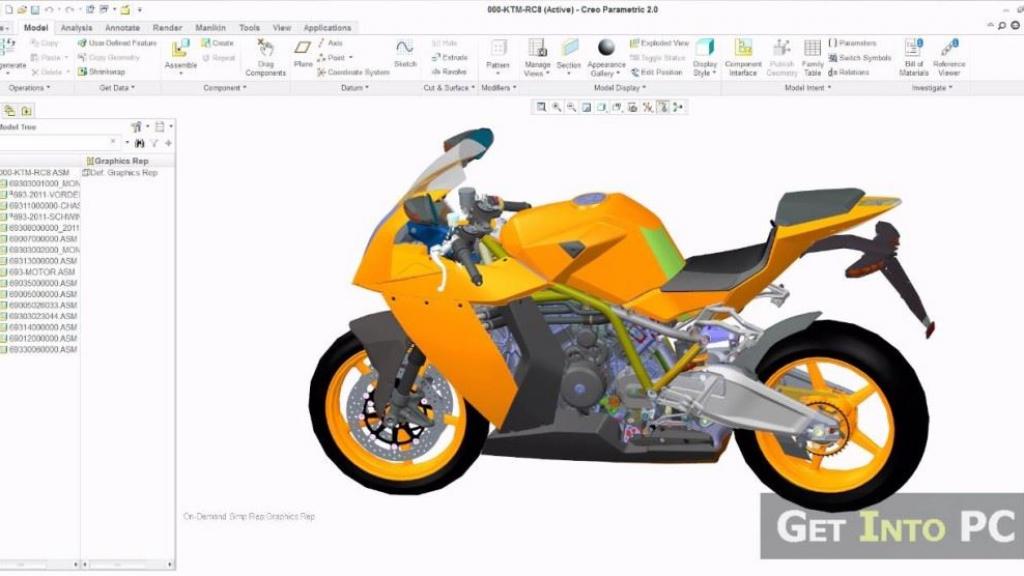Image resolution: width=1024 pixels, height=576 pixels.
Task: Select the 000-KTM-RC8.ASM root assembly
Action: pyautogui.click(x=35, y=172)
